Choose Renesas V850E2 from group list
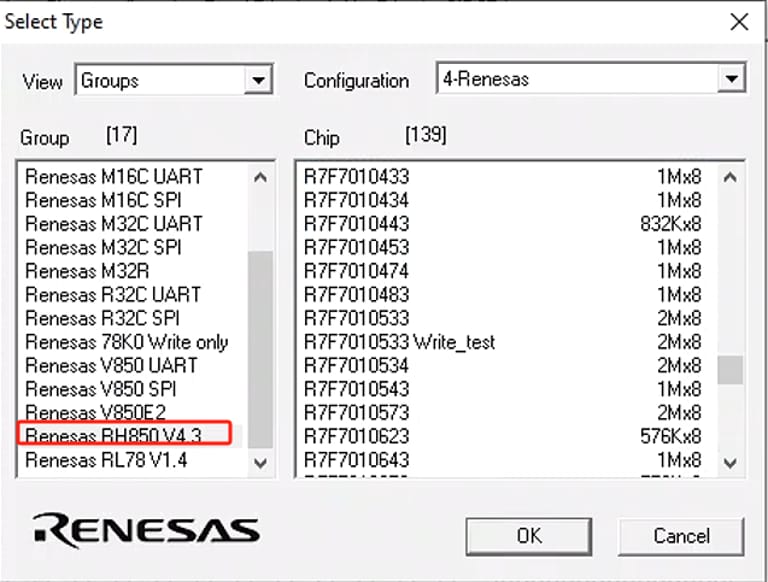 (x=97, y=413)
